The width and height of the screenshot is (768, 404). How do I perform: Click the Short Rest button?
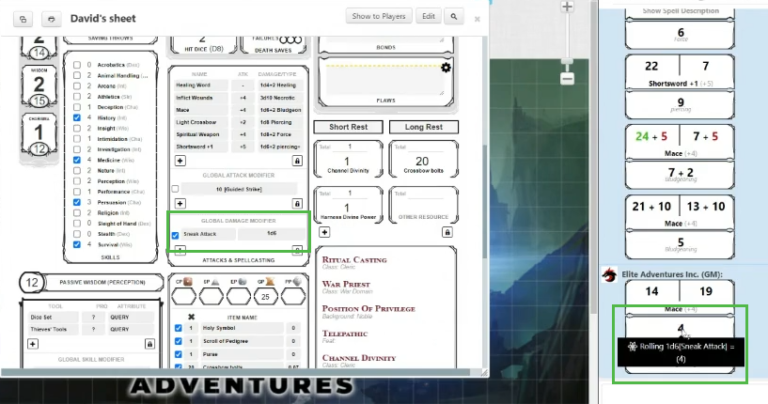348,127
